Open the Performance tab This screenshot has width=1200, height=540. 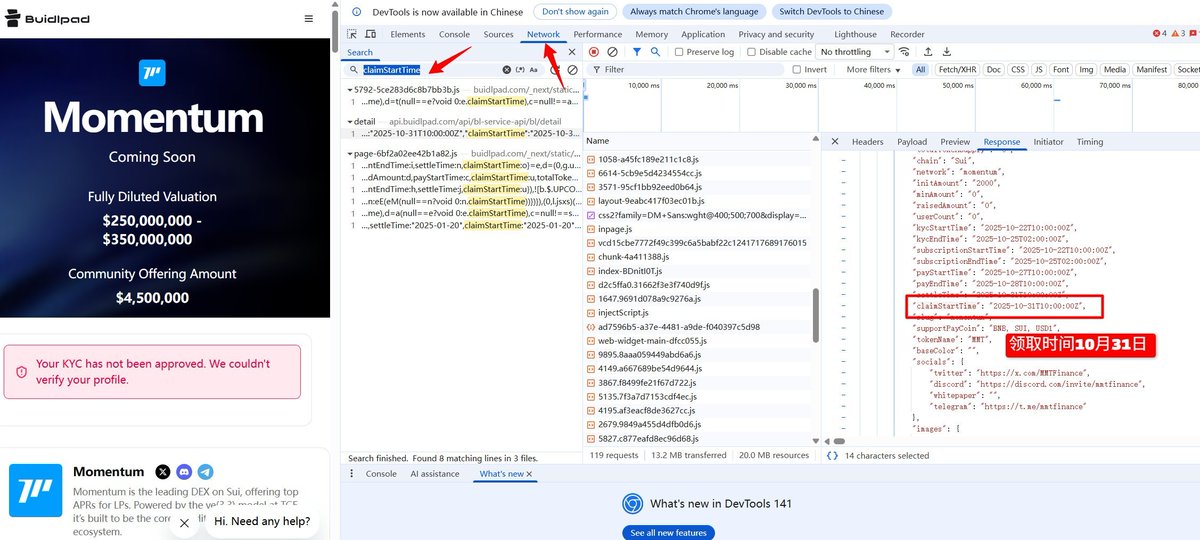(x=598, y=34)
